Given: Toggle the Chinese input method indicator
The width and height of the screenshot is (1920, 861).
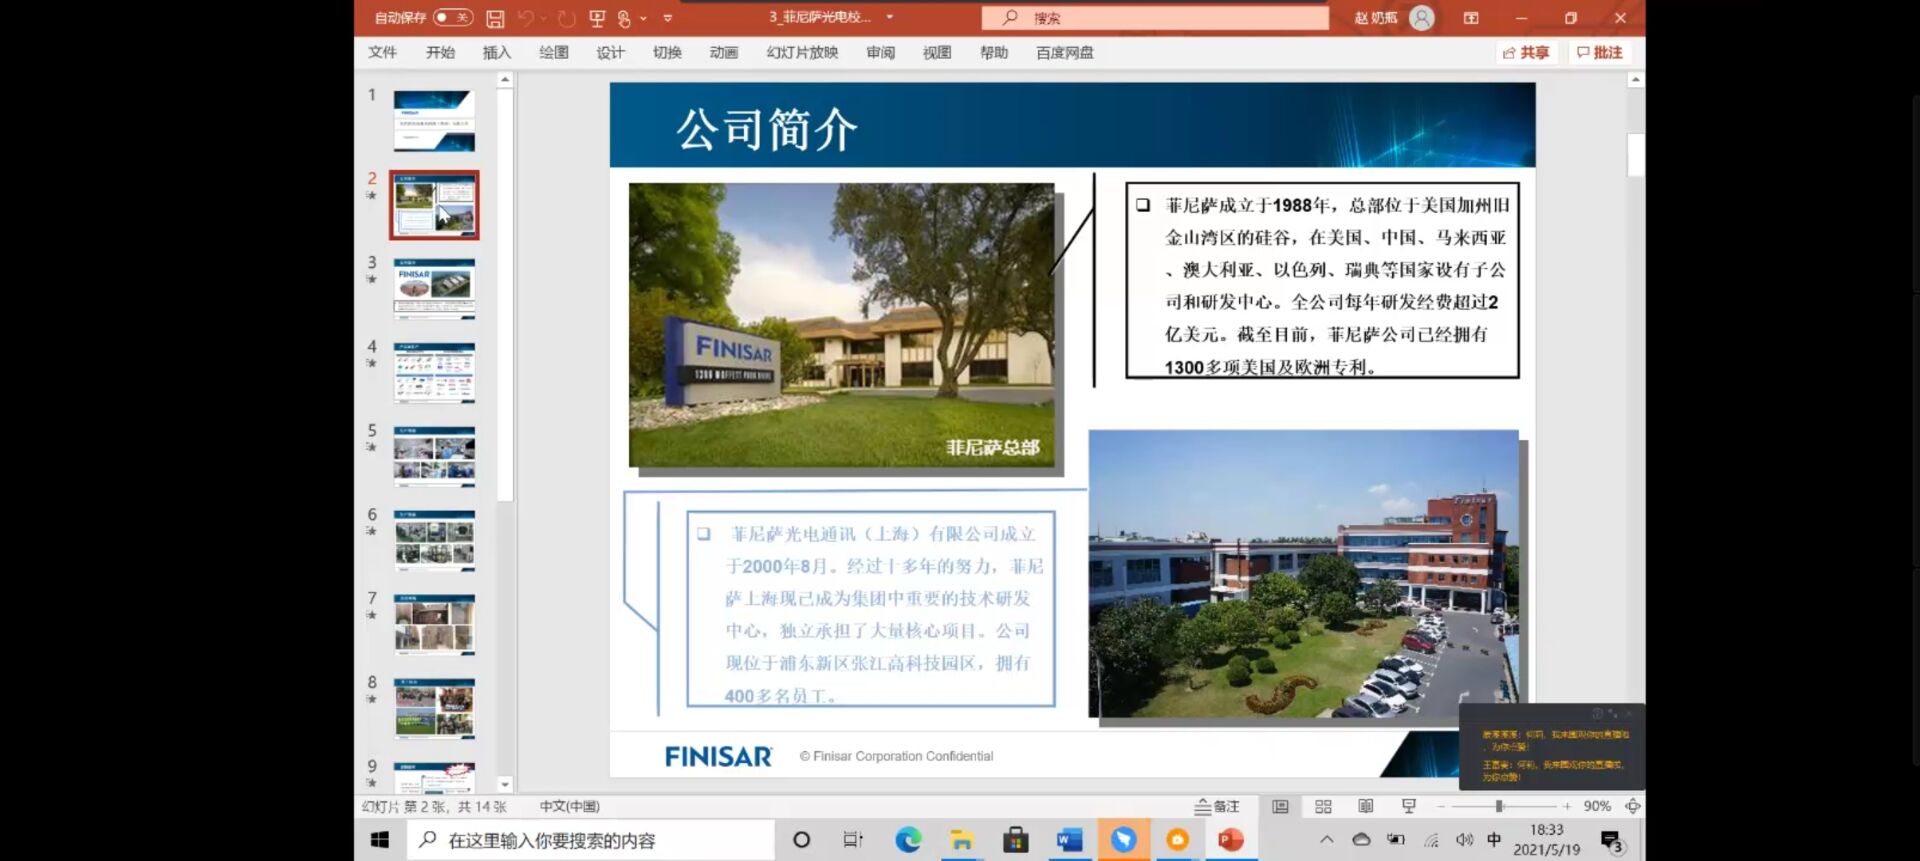Looking at the screenshot, I should (x=1494, y=840).
